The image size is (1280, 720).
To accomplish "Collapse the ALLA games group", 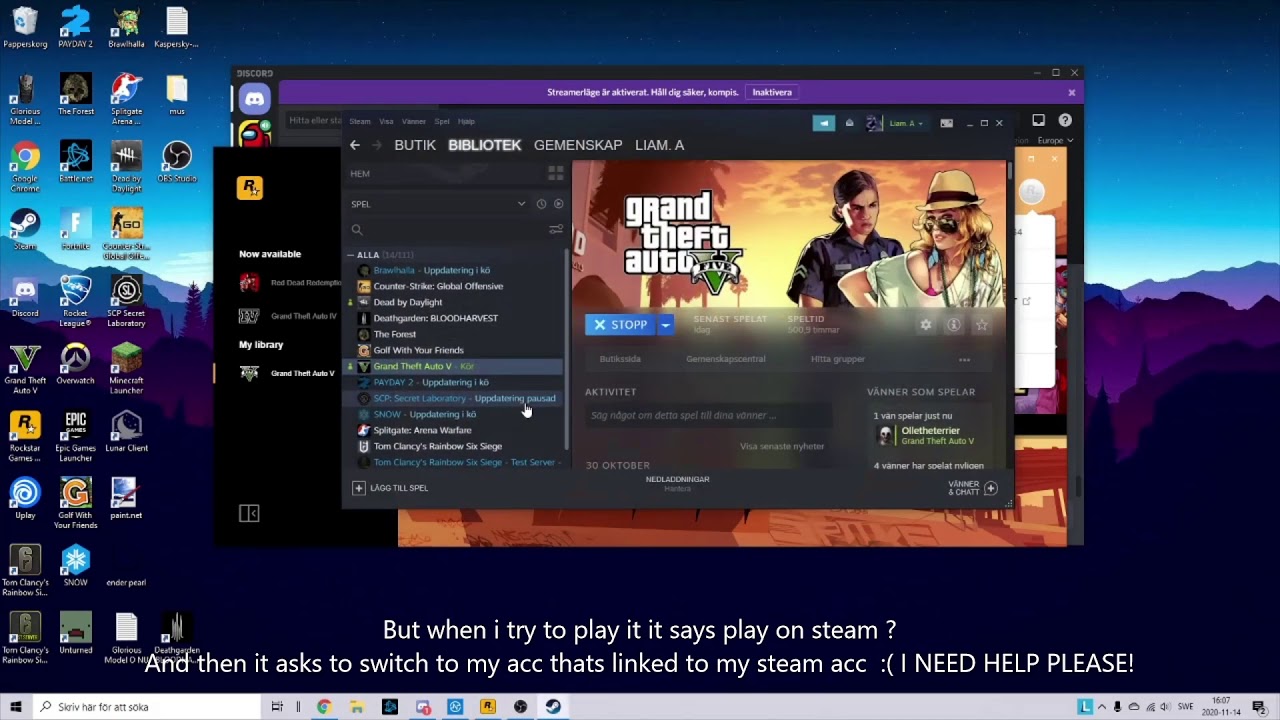I will click(x=351, y=255).
